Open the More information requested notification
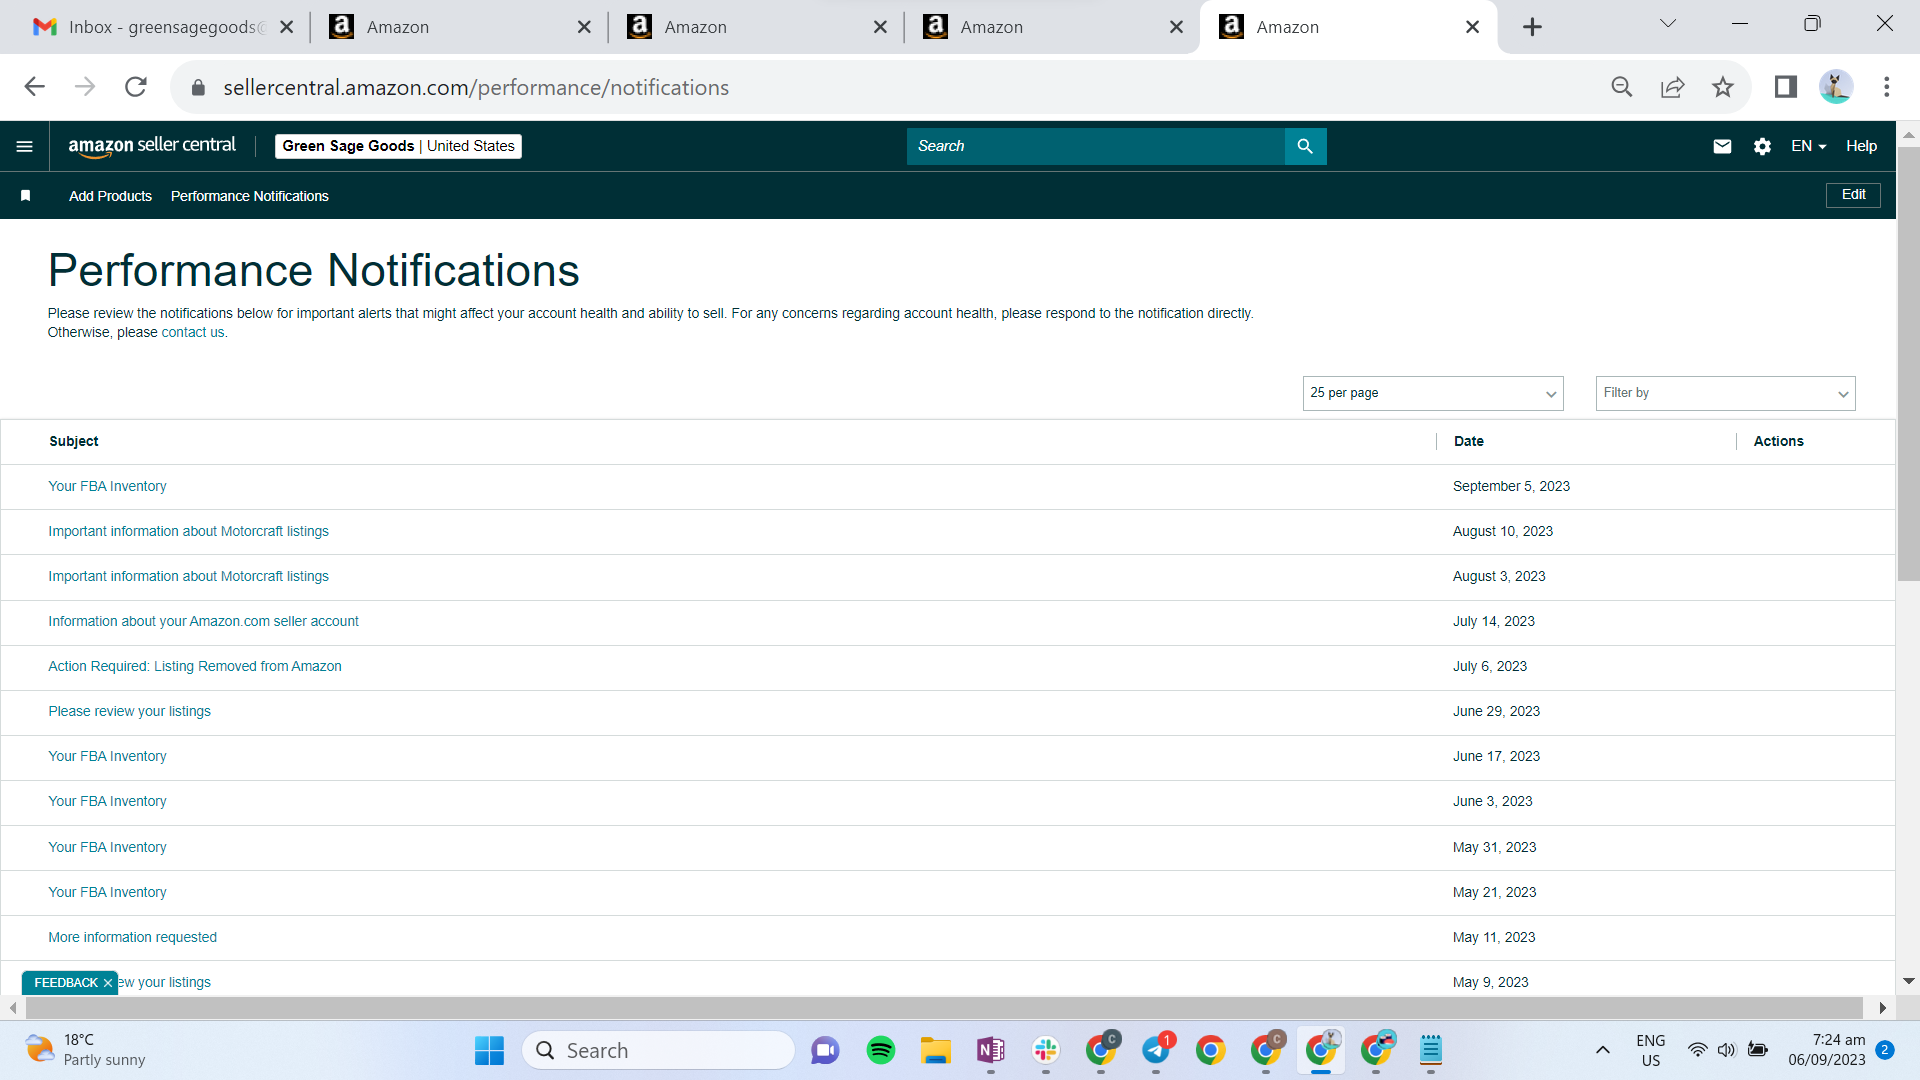1920x1080 pixels. [x=132, y=938]
